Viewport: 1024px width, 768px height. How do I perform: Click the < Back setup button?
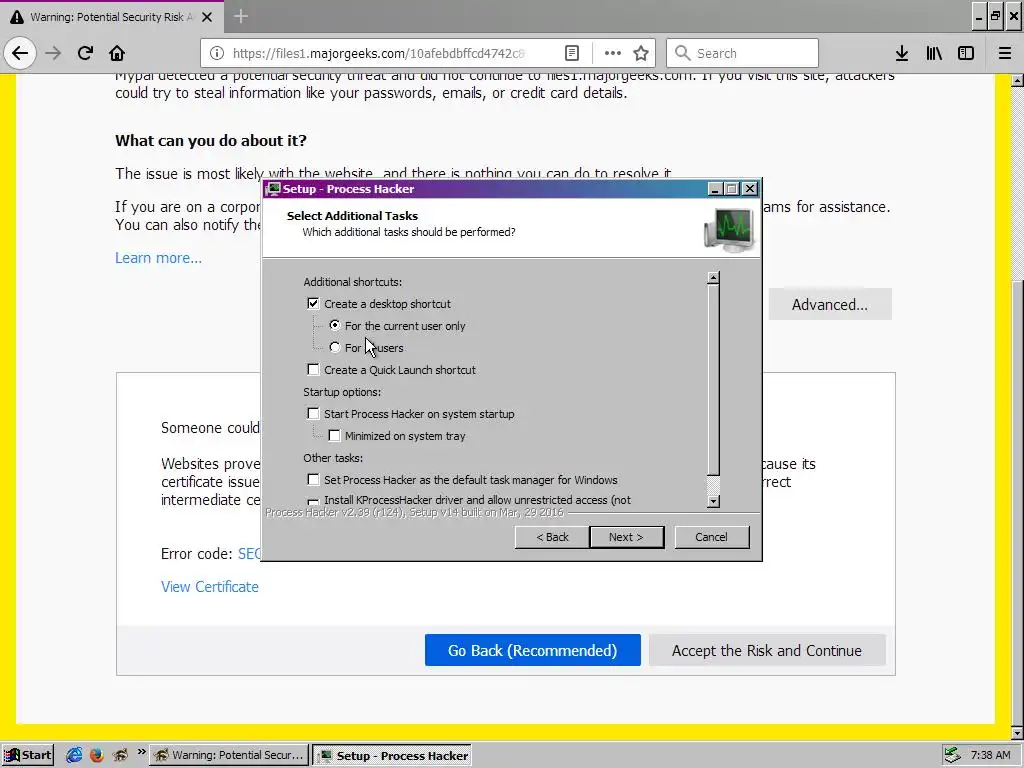[551, 537]
